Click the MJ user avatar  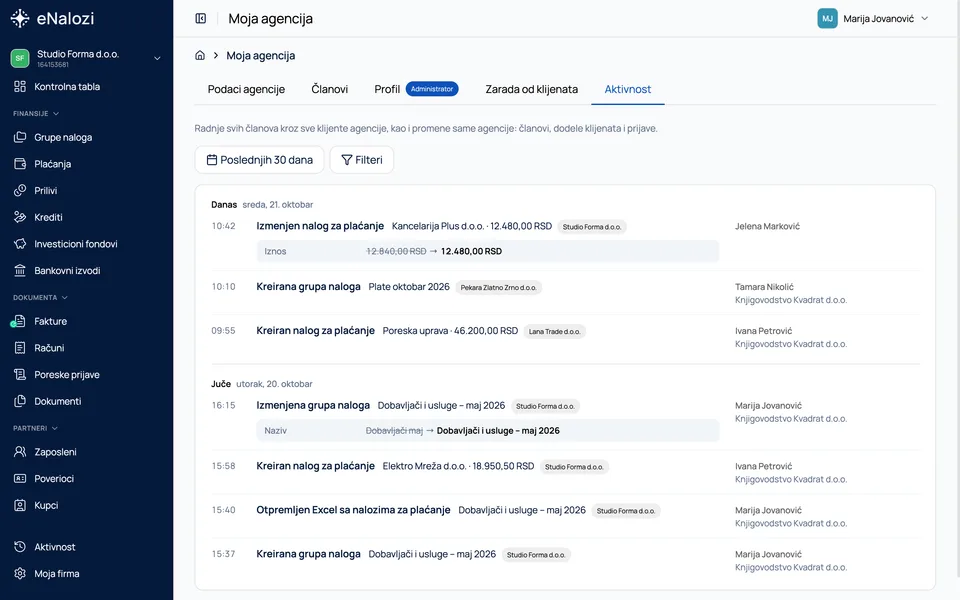pyautogui.click(x=827, y=18)
